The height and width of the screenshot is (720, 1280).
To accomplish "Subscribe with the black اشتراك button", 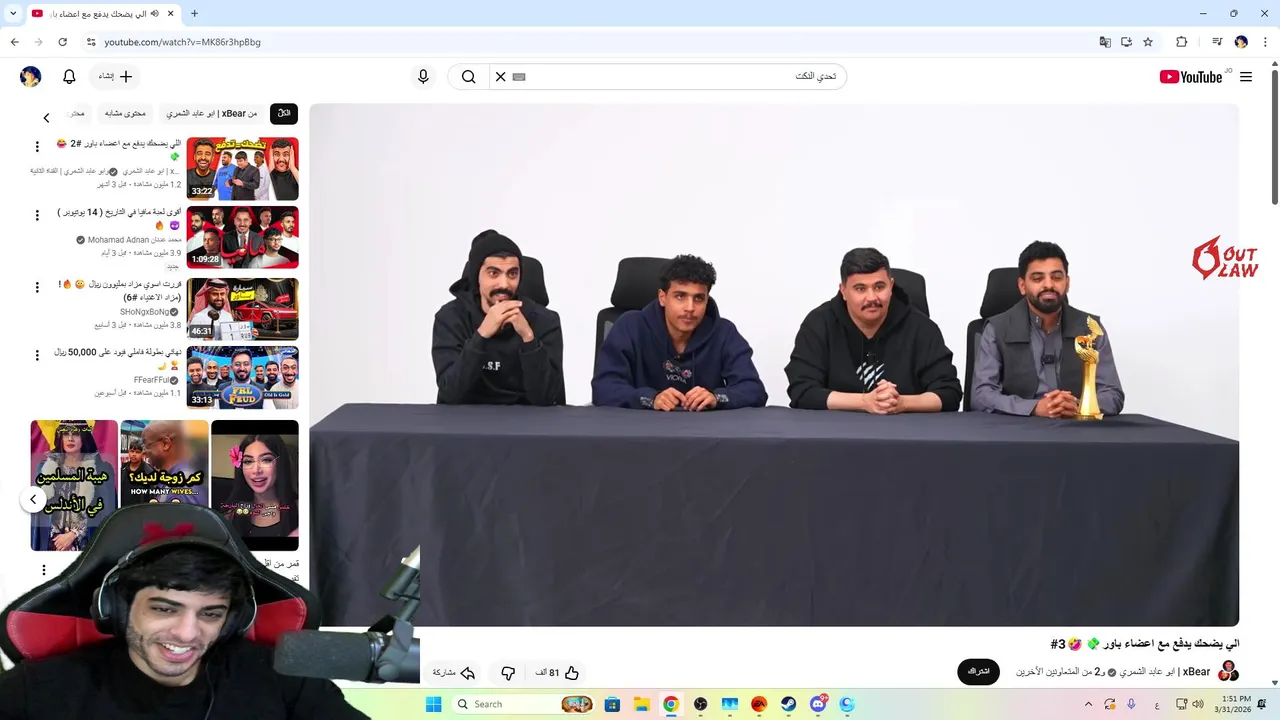I will [x=978, y=672].
